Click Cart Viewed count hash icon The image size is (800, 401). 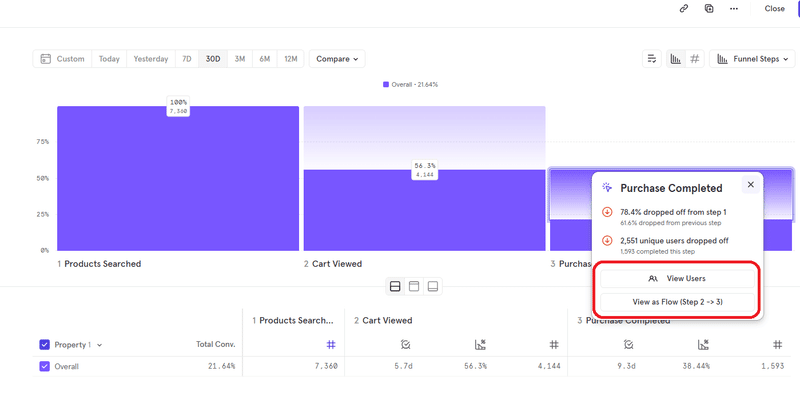(554, 345)
